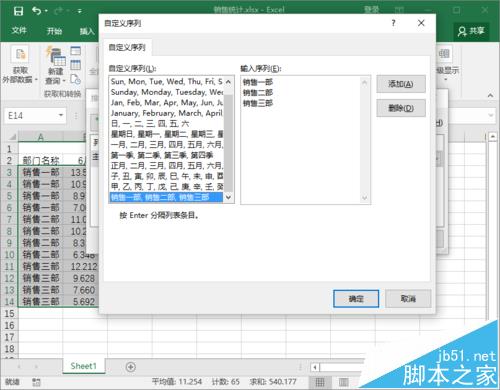The image size is (500, 390).
Task: Open the quick access toolbar customize arrow
Action: (x=80, y=11)
